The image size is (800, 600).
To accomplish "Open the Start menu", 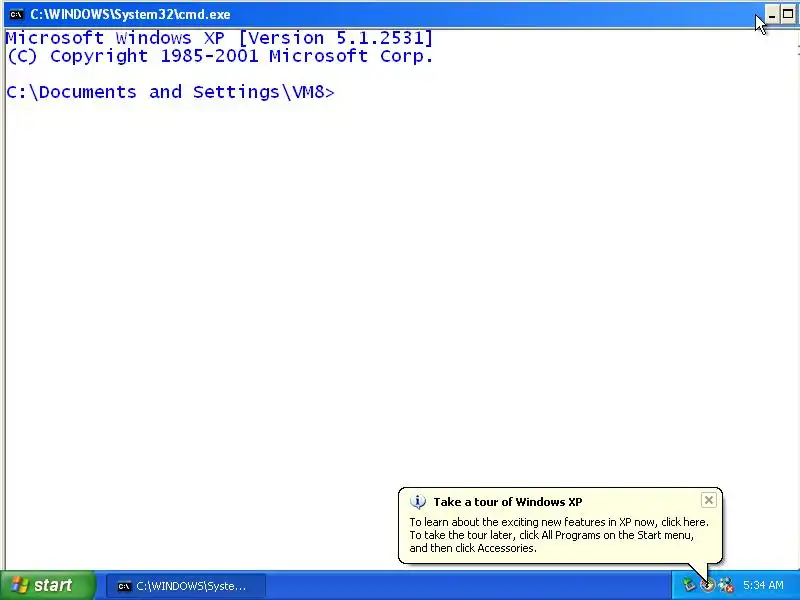I will [47, 585].
